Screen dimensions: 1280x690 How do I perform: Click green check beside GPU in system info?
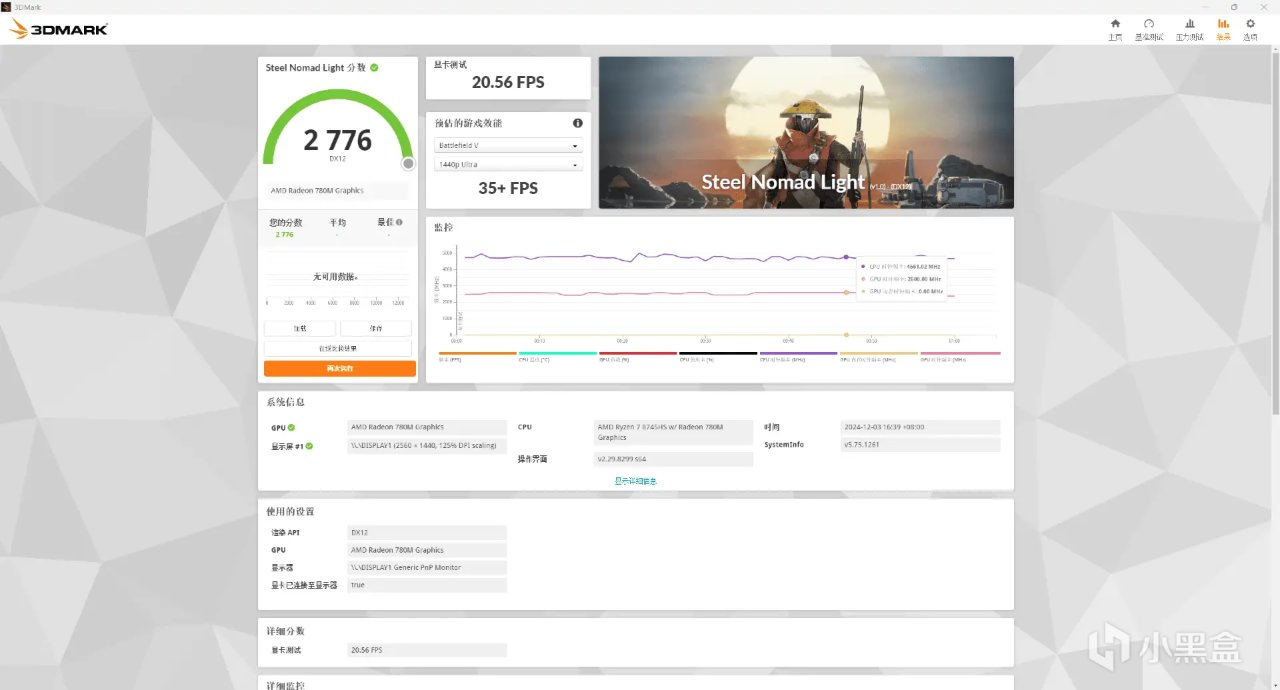click(x=291, y=427)
